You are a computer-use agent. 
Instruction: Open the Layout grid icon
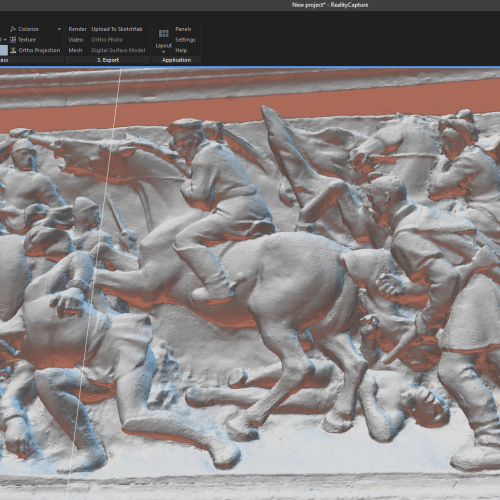[164, 33]
